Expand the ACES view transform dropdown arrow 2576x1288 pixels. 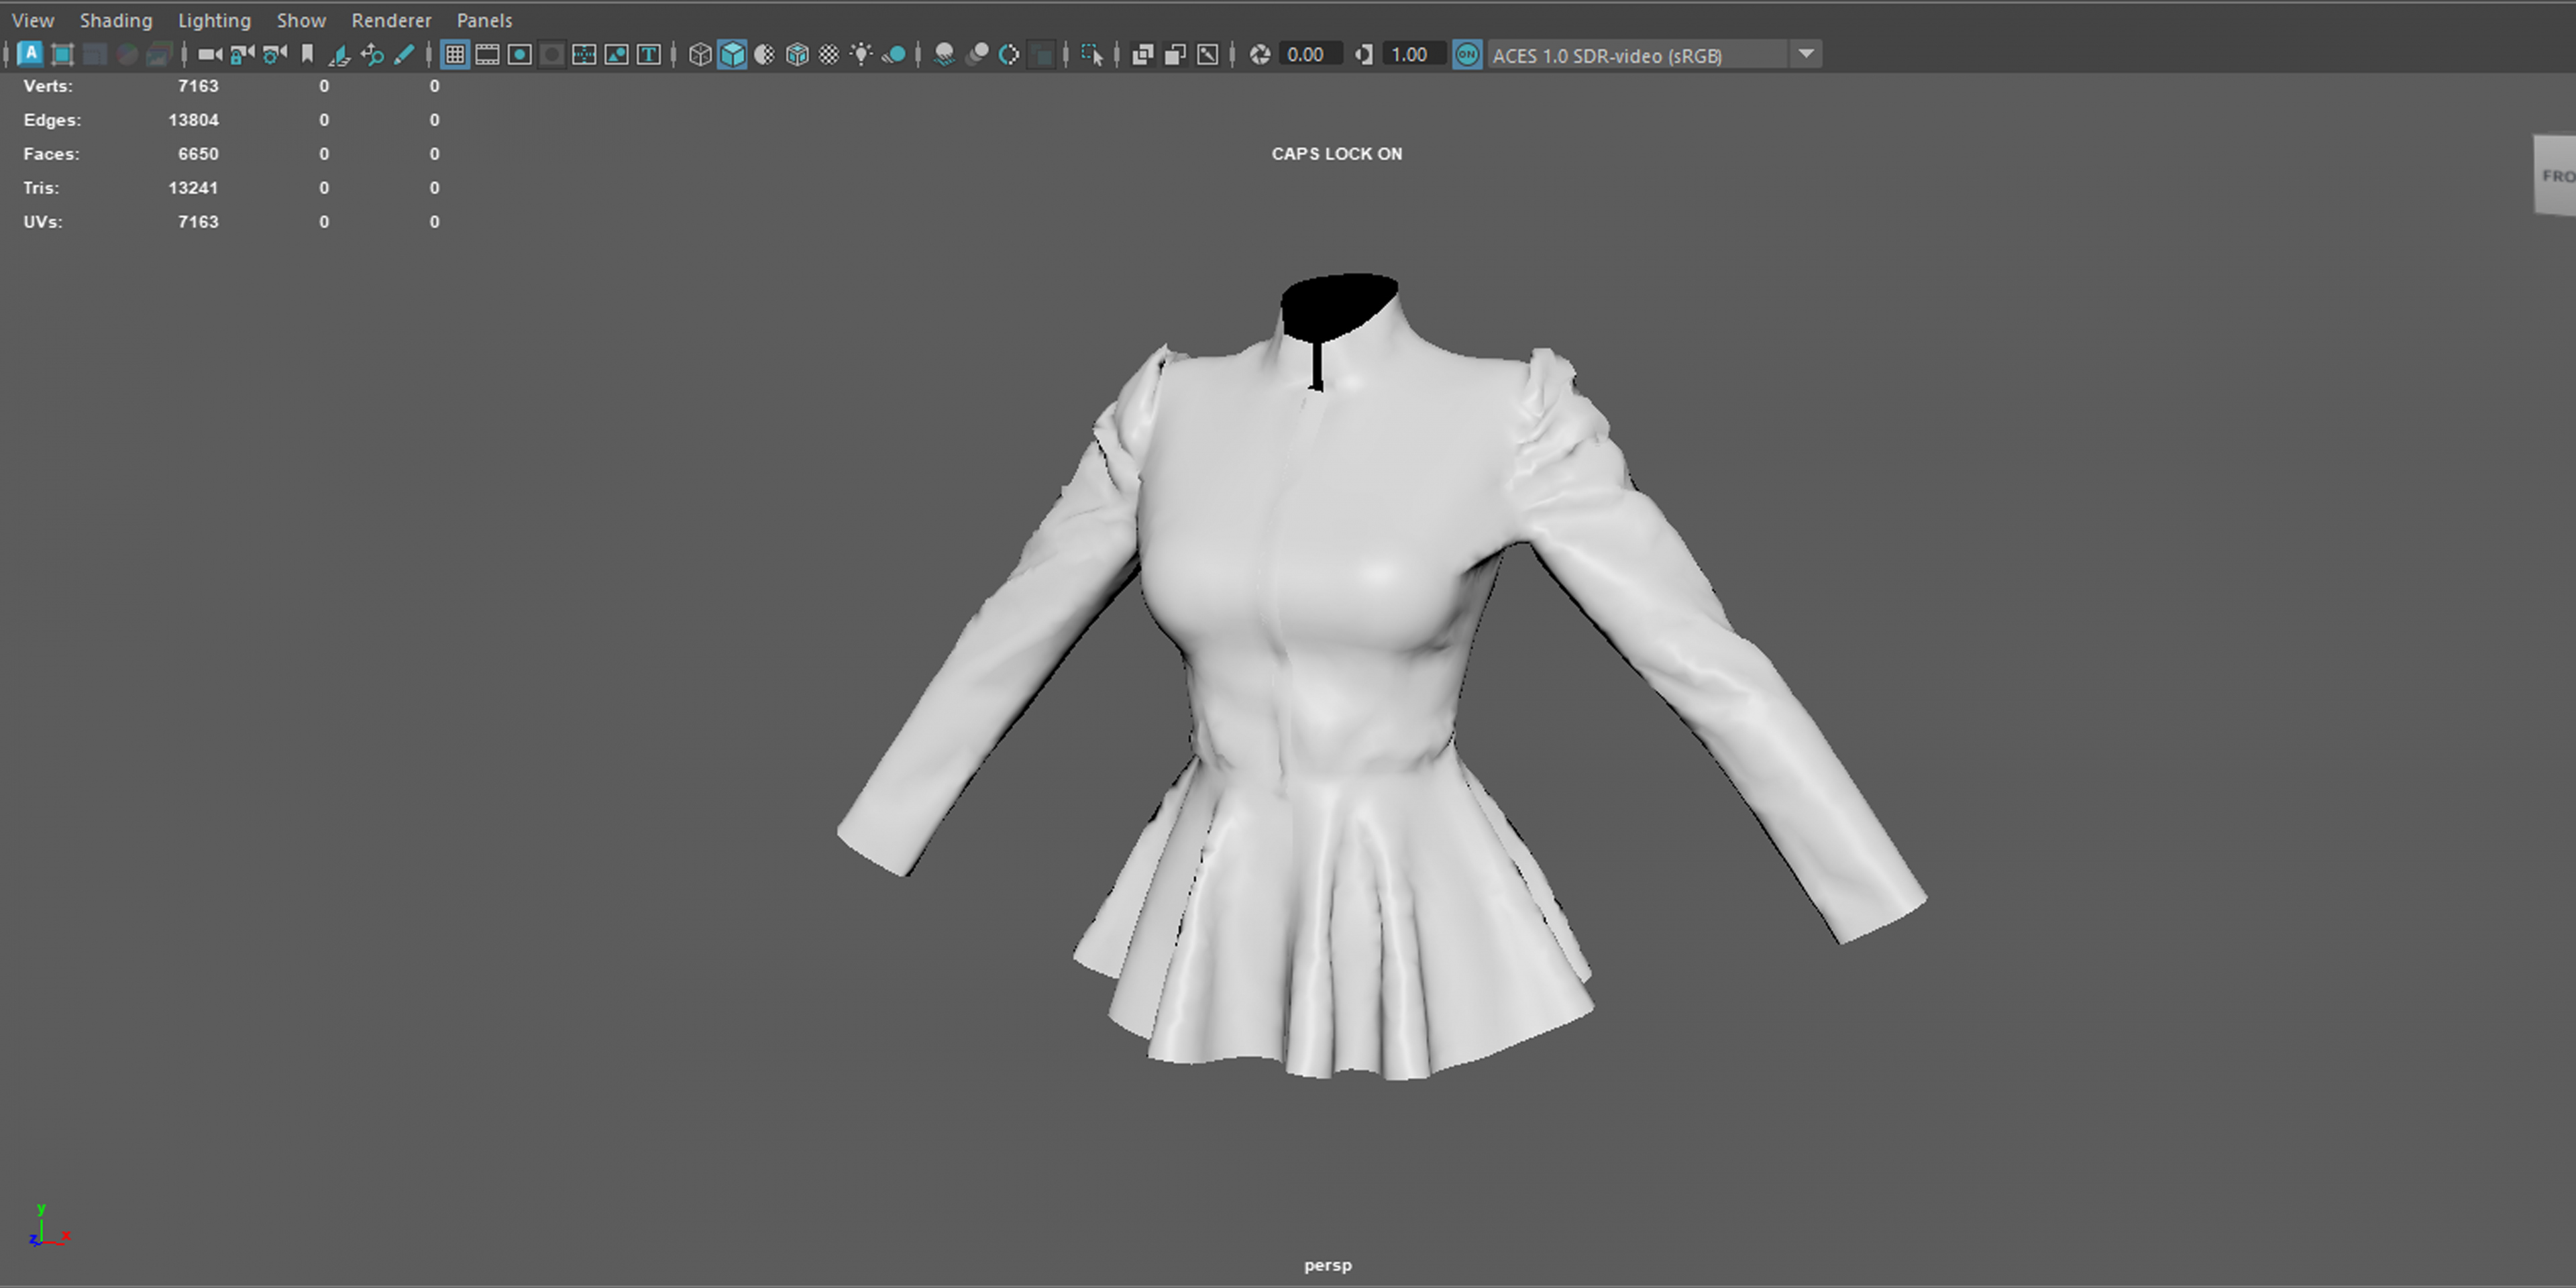pyautogui.click(x=1806, y=54)
